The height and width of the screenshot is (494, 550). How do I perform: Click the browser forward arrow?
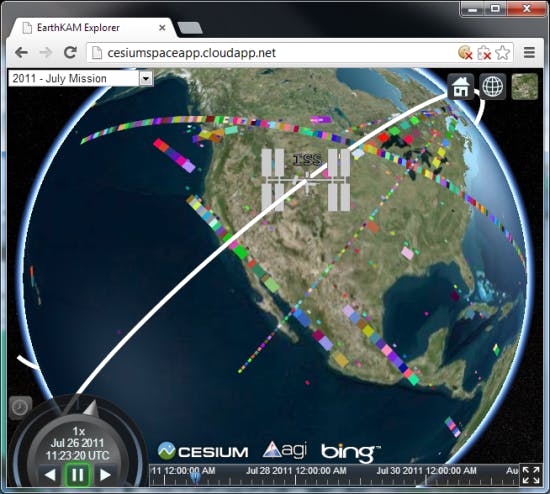pyautogui.click(x=46, y=53)
